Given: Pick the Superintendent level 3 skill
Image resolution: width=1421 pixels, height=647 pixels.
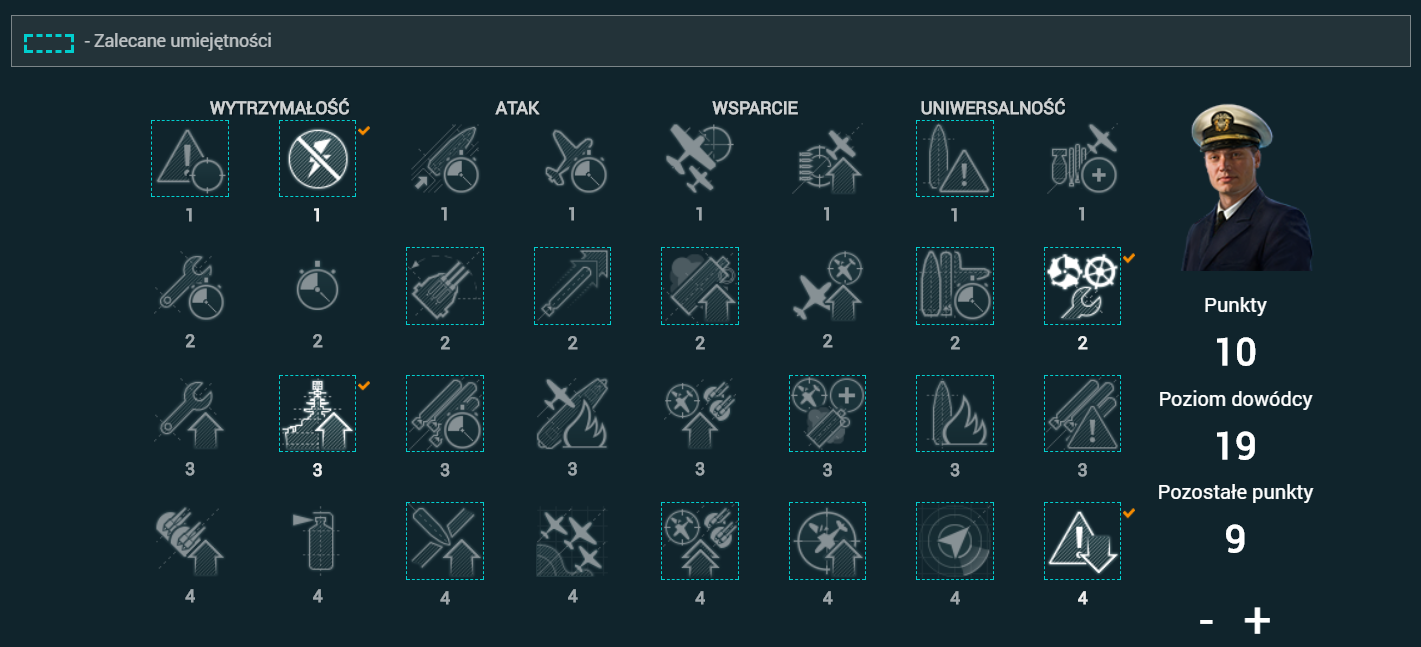Looking at the screenshot, I should pyautogui.click(x=827, y=414).
